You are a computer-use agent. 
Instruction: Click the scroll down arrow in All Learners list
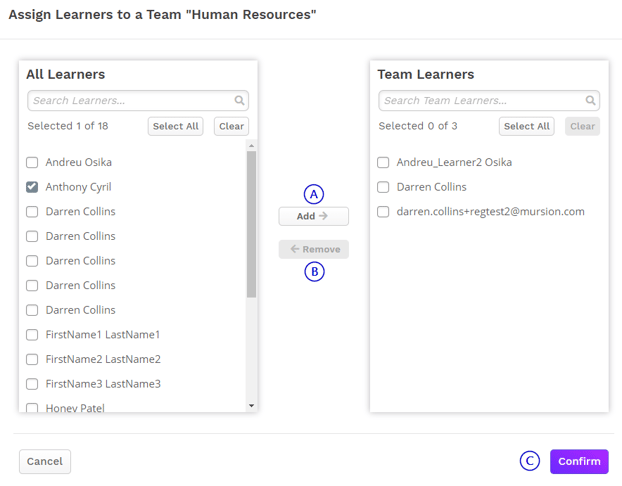(x=252, y=405)
